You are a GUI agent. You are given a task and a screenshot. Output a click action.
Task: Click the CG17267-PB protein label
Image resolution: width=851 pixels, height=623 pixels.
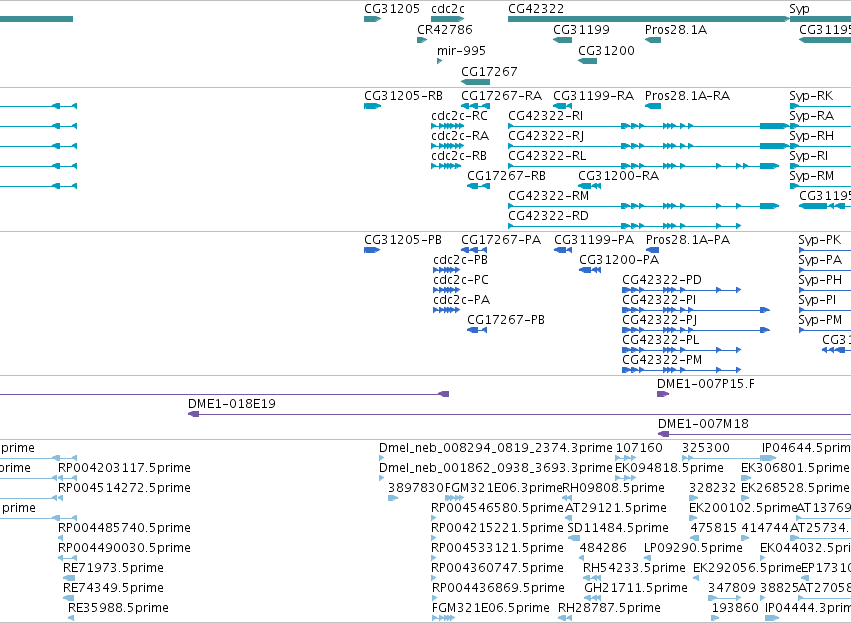click(x=506, y=320)
